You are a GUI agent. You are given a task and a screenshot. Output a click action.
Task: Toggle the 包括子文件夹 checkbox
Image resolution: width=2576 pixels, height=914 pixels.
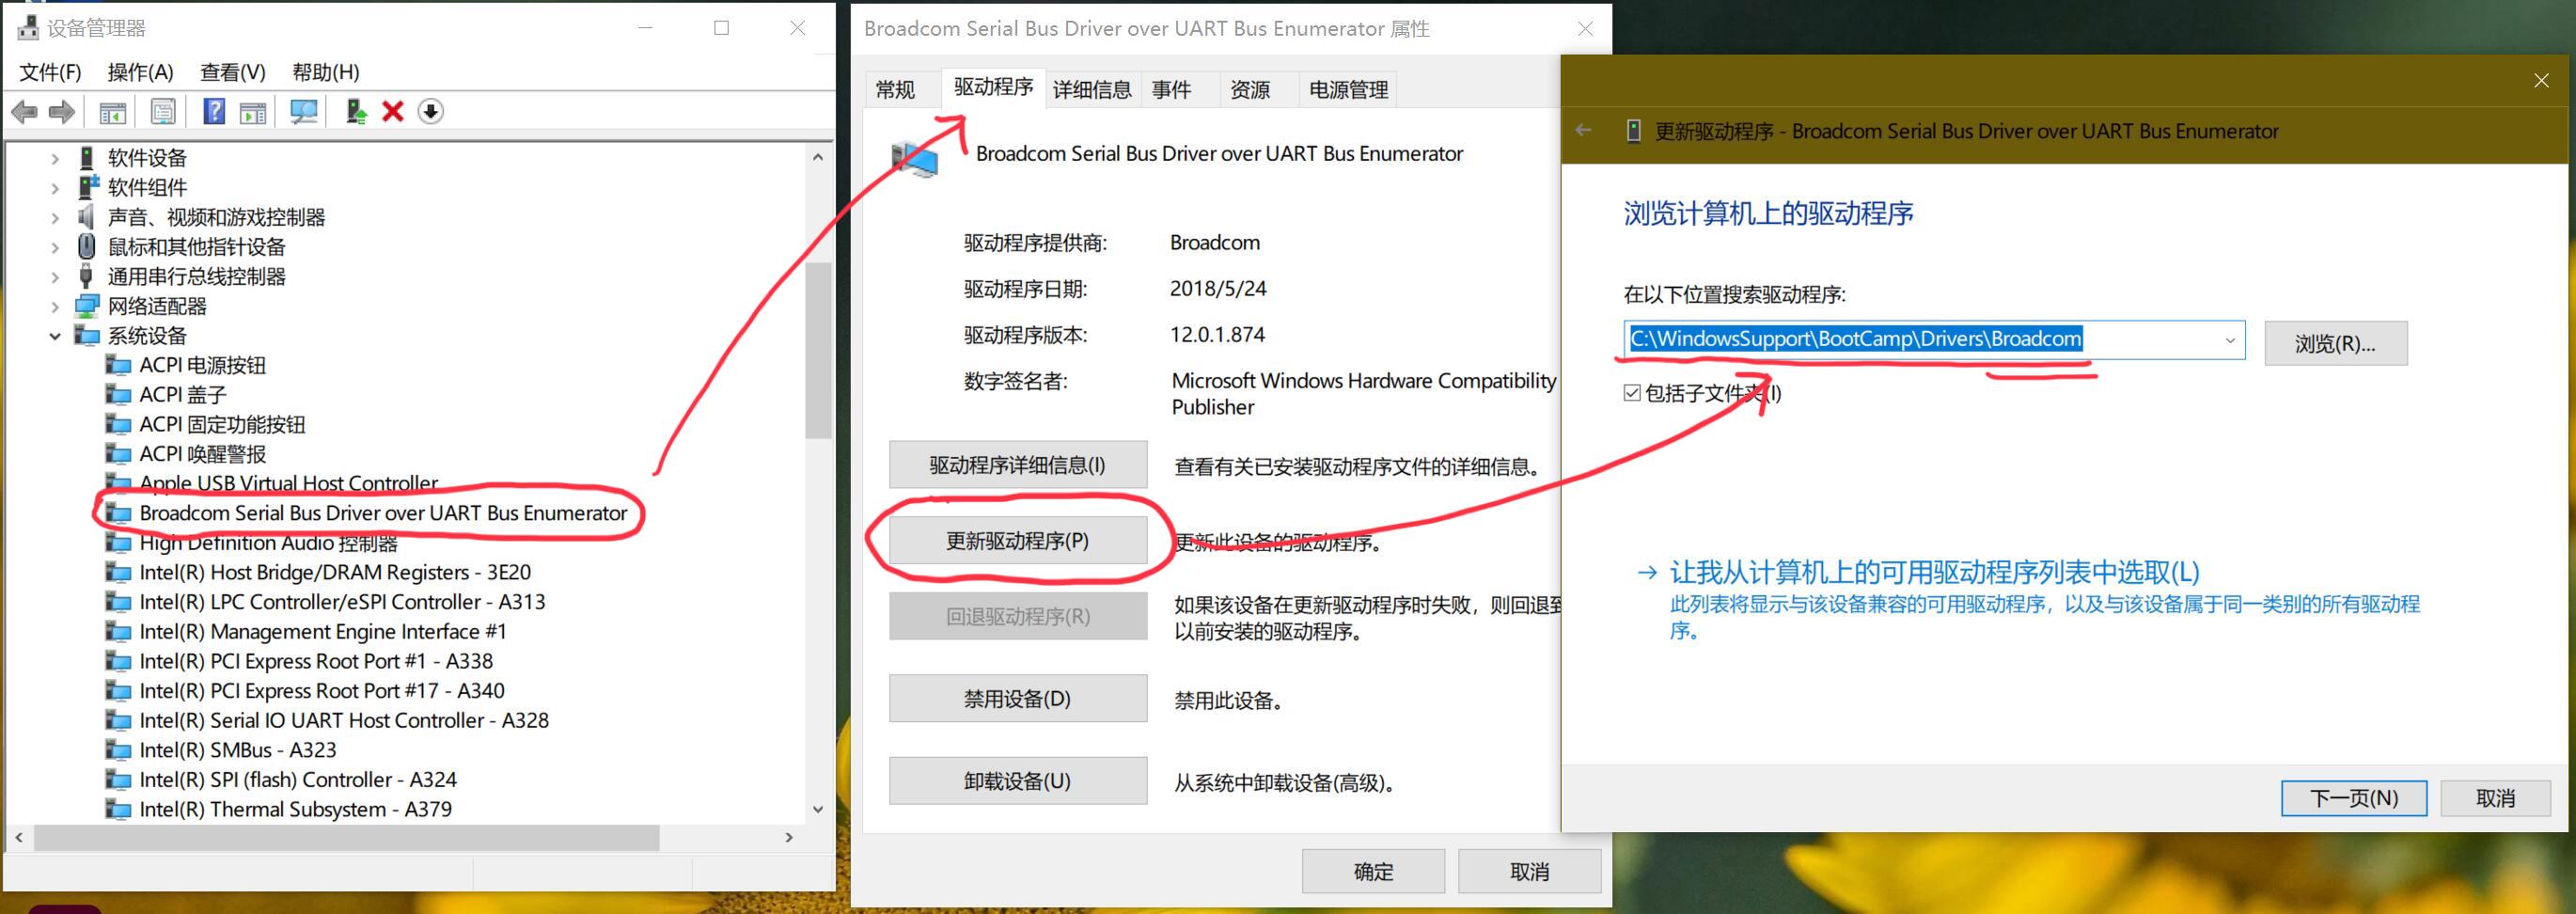click(1632, 393)
